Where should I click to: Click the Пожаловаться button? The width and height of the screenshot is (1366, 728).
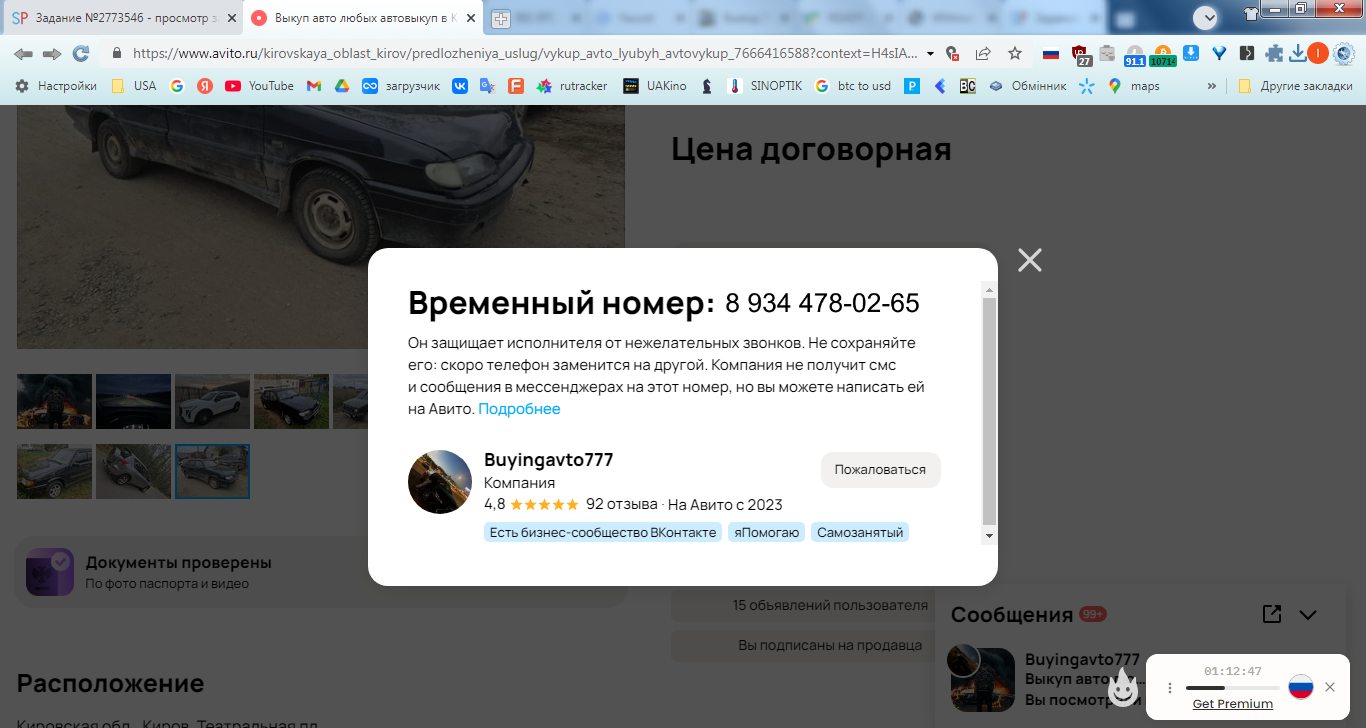880,469
